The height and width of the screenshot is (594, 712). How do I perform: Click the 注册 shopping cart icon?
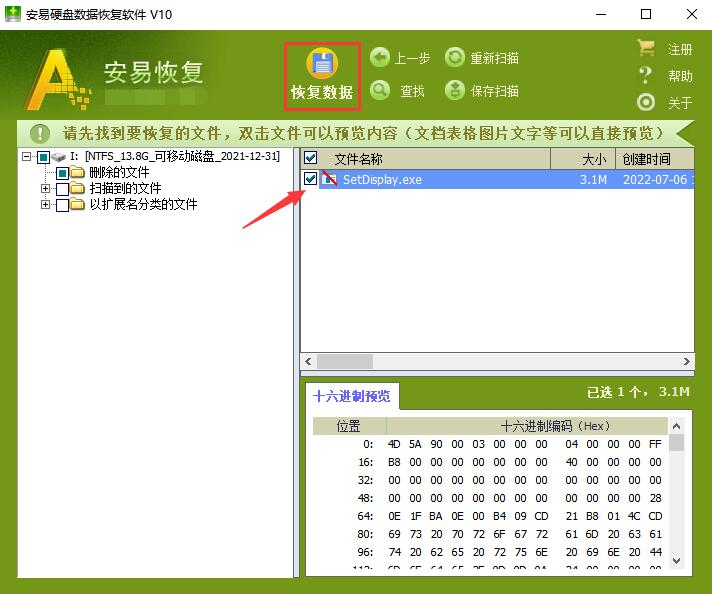pyautogui.click(x=646, y=49)
